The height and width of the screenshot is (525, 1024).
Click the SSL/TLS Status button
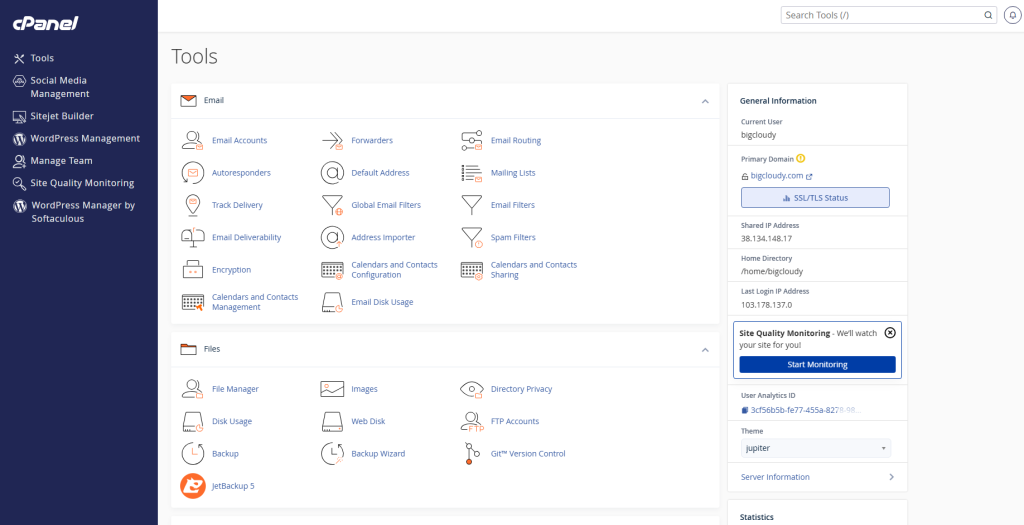pos(816,198)
